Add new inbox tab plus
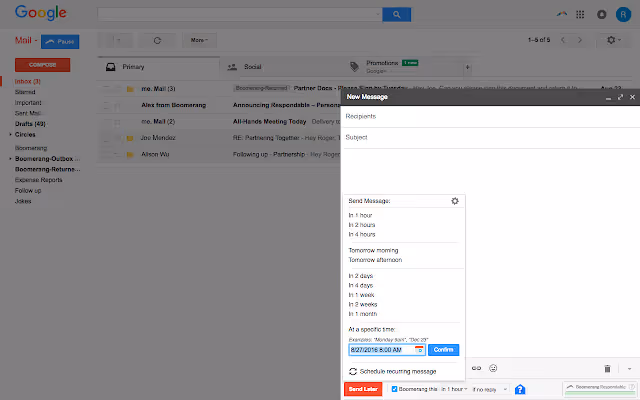 468,67
